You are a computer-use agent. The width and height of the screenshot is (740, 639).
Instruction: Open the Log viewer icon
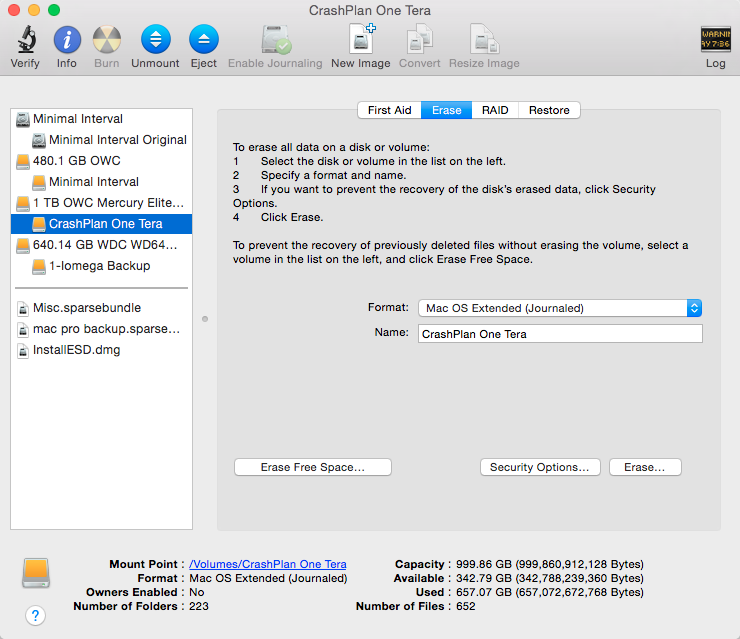tap(715, 39)
